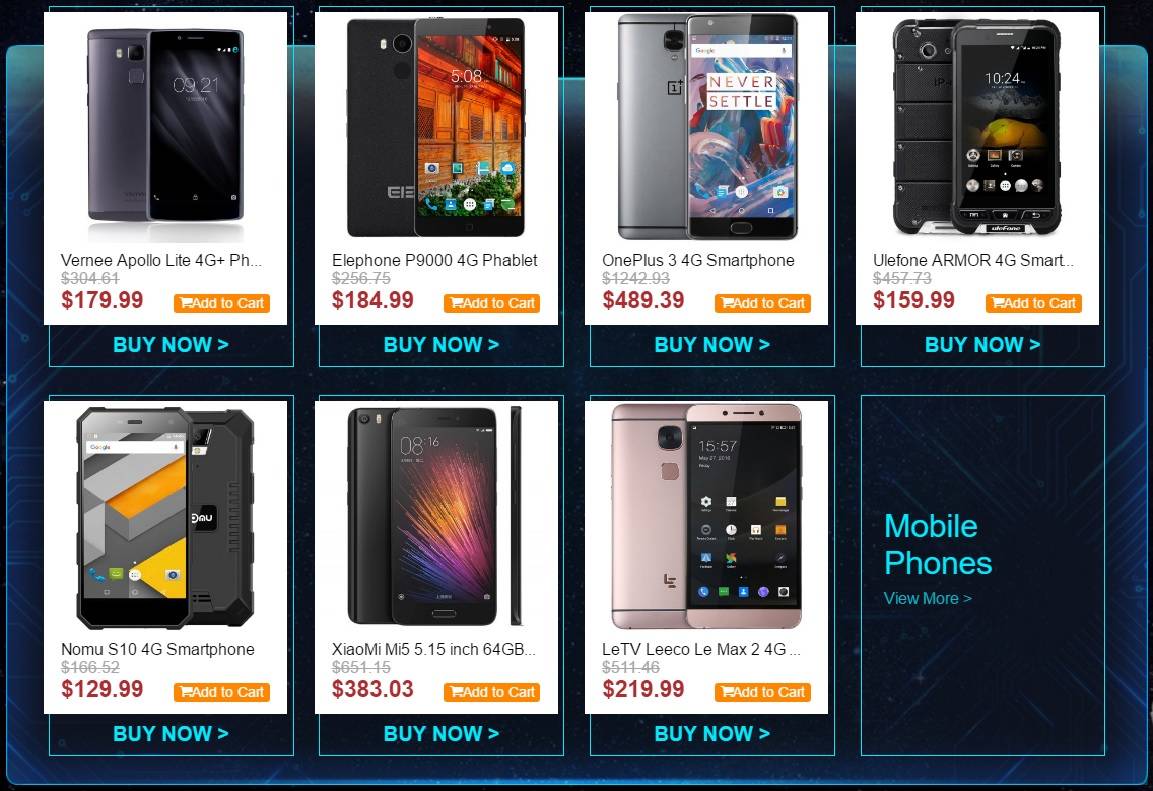Add OnePlus 3 to cart
Screen dimensions: 1153x791
tap(763, 303)
